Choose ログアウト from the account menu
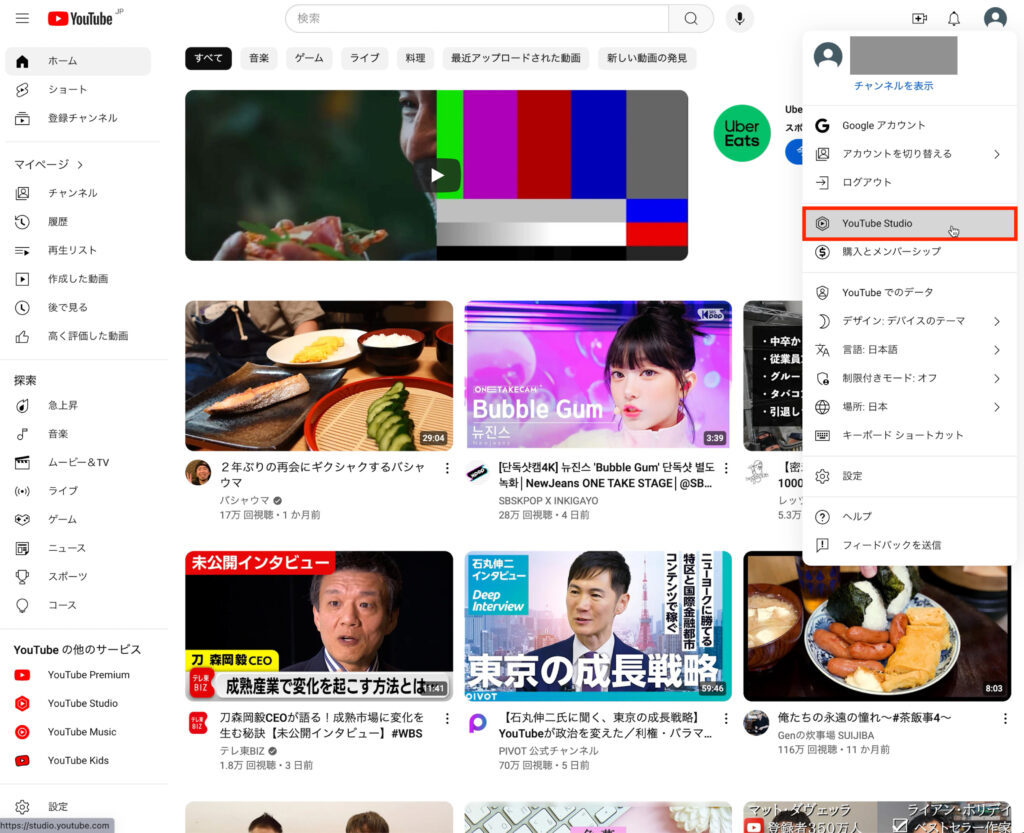This screenshot has width=1024, height=833. 866,183
